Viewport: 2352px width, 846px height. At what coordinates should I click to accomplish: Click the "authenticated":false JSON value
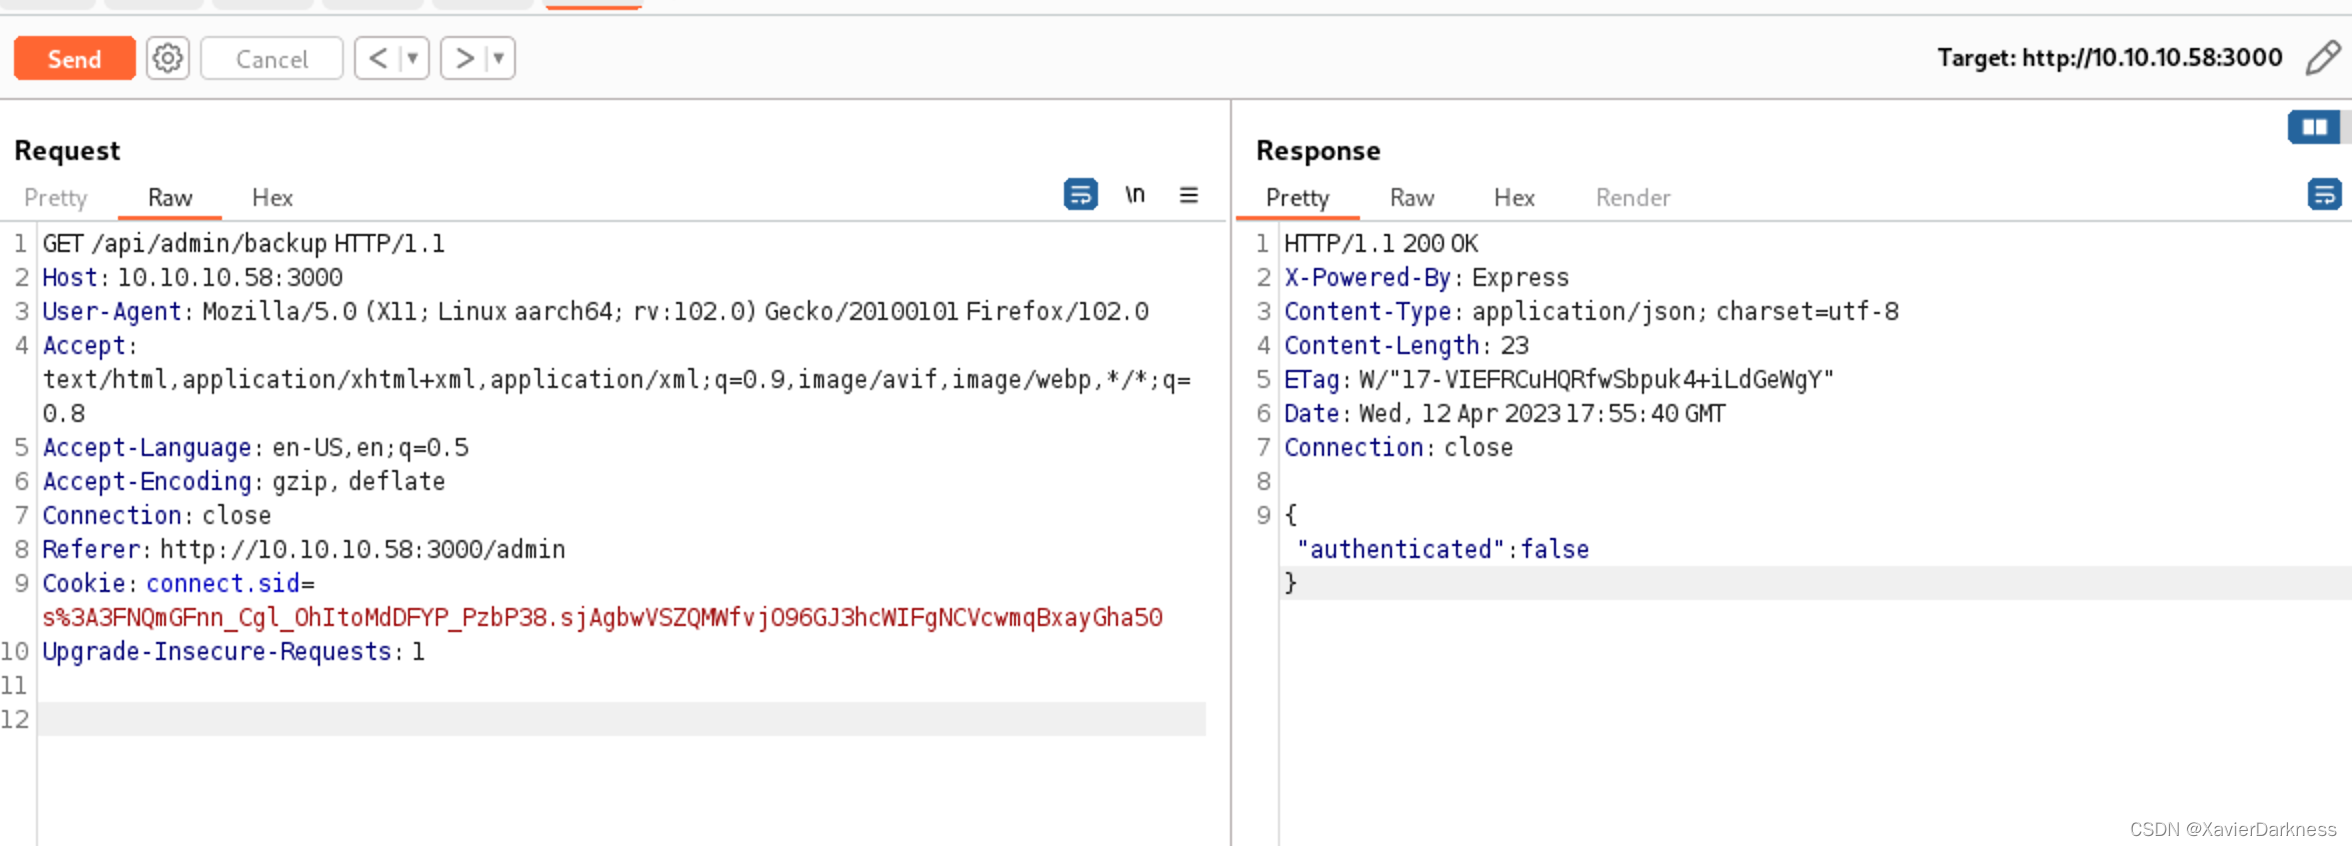pos(1443,550)
